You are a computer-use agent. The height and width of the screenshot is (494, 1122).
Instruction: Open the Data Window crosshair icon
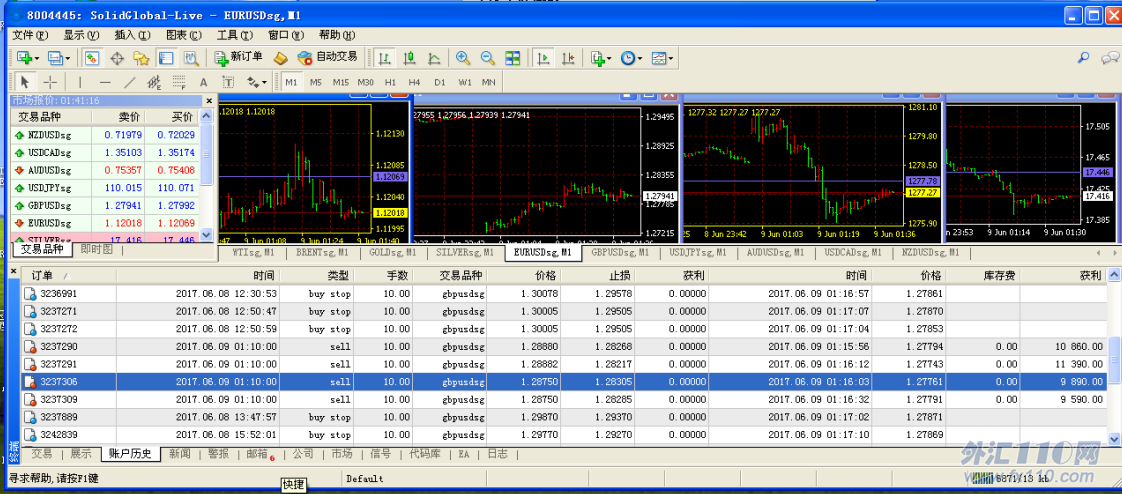coord(117,58)
